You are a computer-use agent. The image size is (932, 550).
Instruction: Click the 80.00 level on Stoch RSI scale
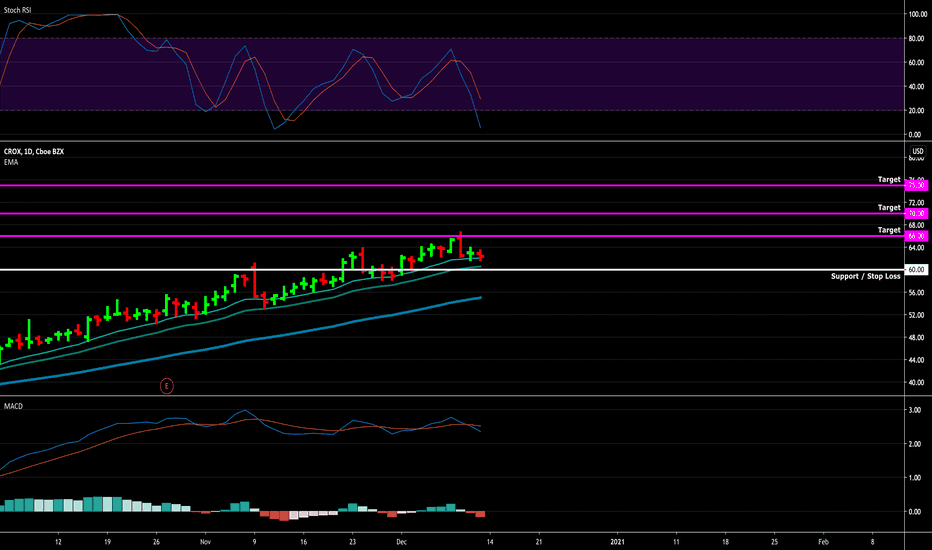[916, 39]
